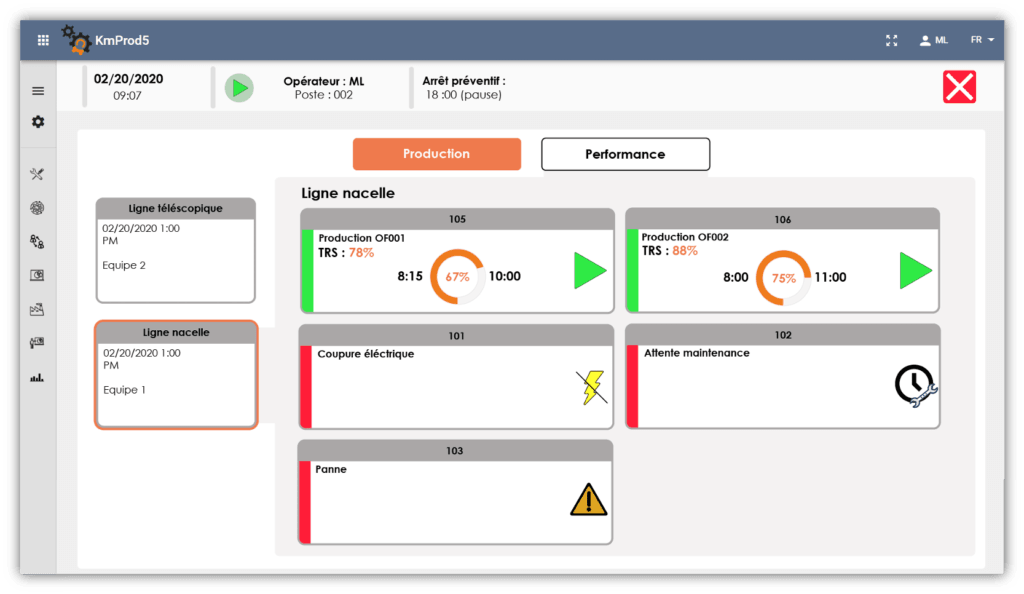Open station 106 header
This screenshot has height=594, width=1024.
click(x=782, y=219)
